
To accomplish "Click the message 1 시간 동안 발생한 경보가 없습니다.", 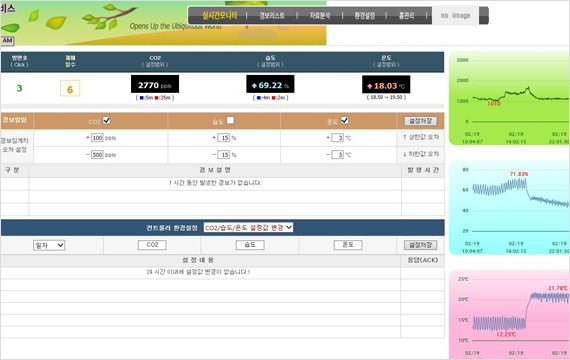I will click(215, 183).
